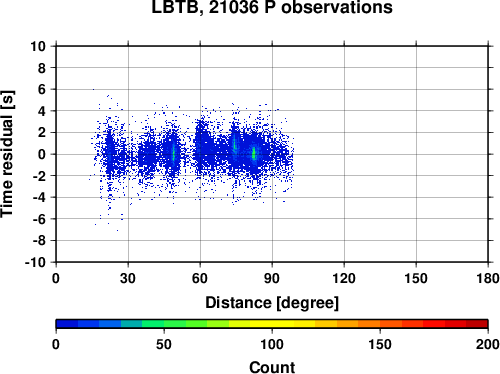Click the Time residual y-axis label
Image resolution: width=500 pixels, height=374 pixels.
[7, 154]
